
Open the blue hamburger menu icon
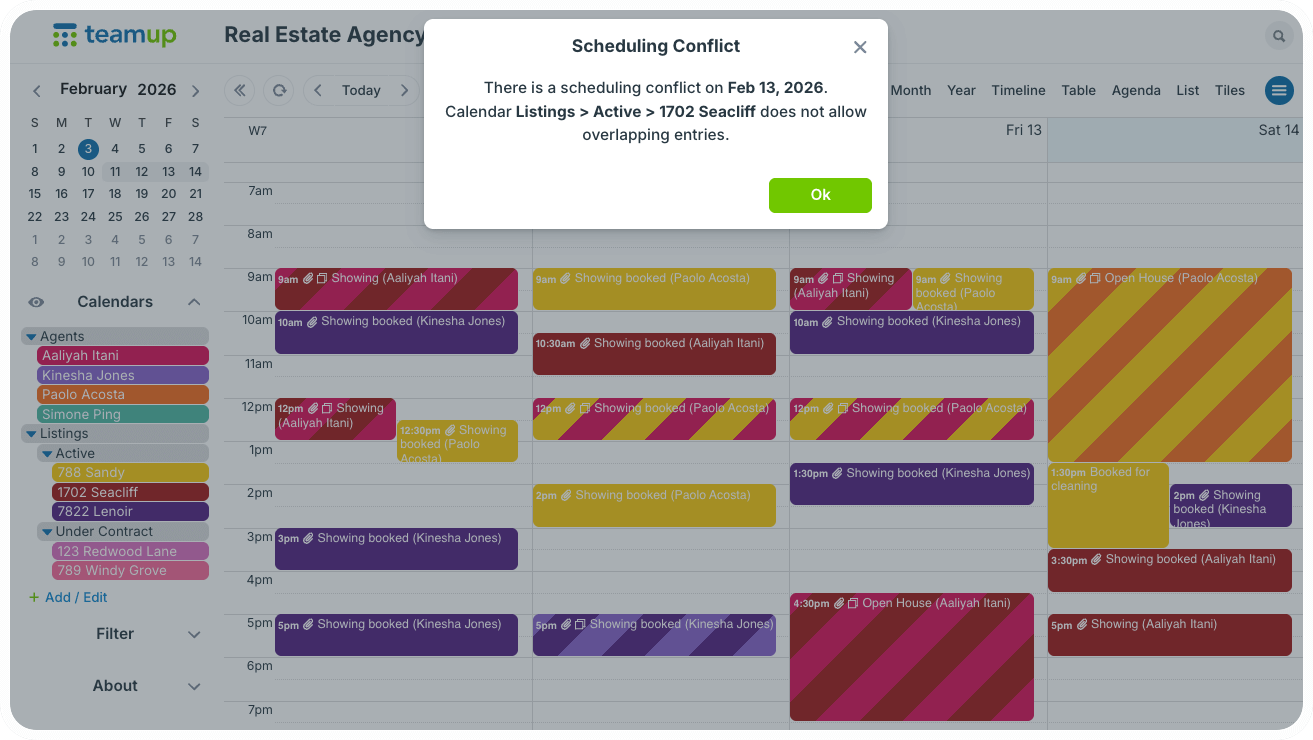pyautogui.click(x=1279, y=90)
